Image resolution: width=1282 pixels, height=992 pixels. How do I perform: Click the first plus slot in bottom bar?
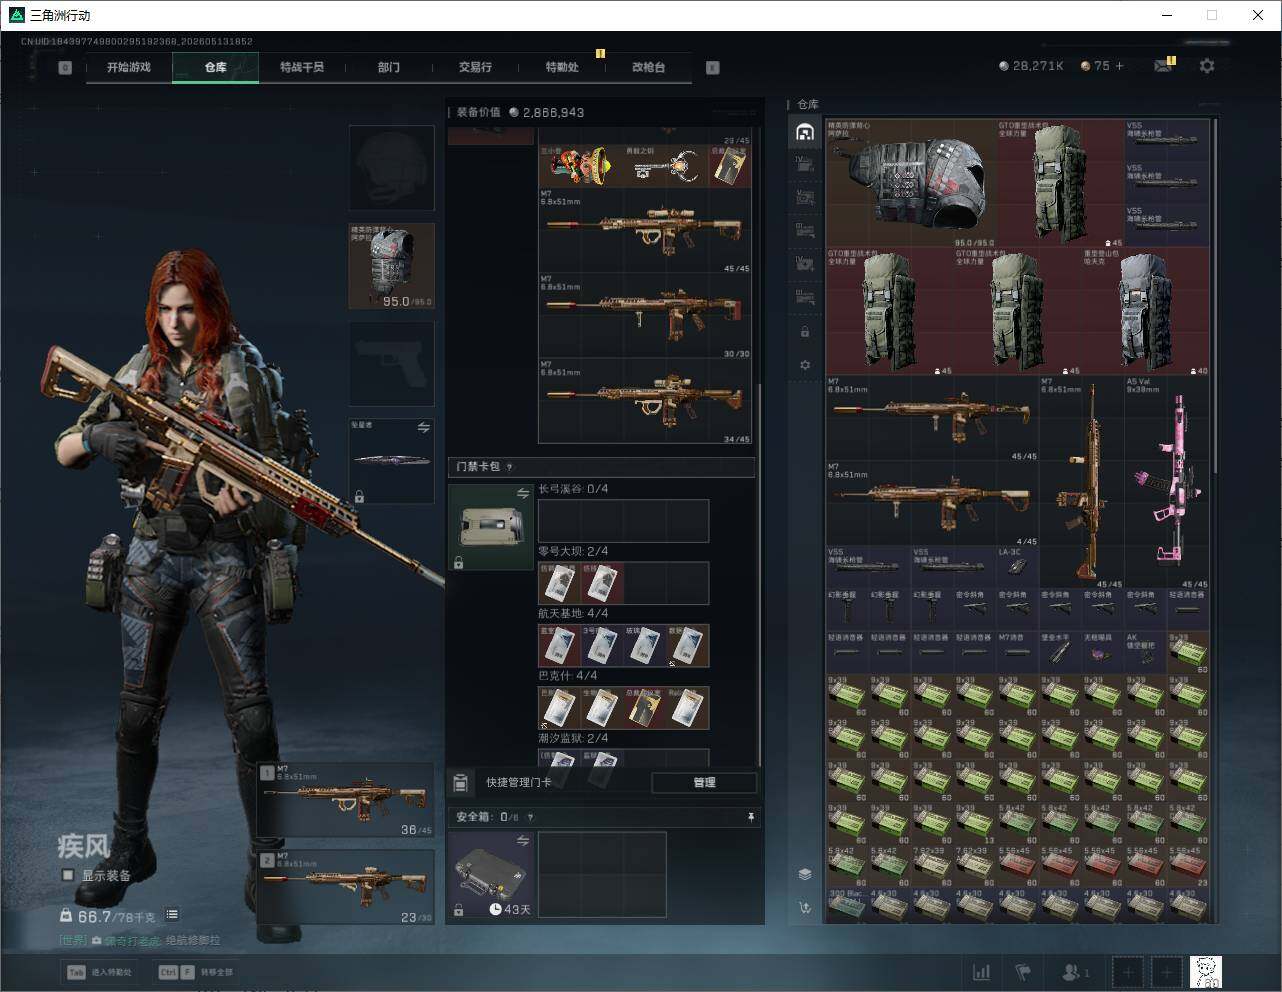(x=1128, y=972)
